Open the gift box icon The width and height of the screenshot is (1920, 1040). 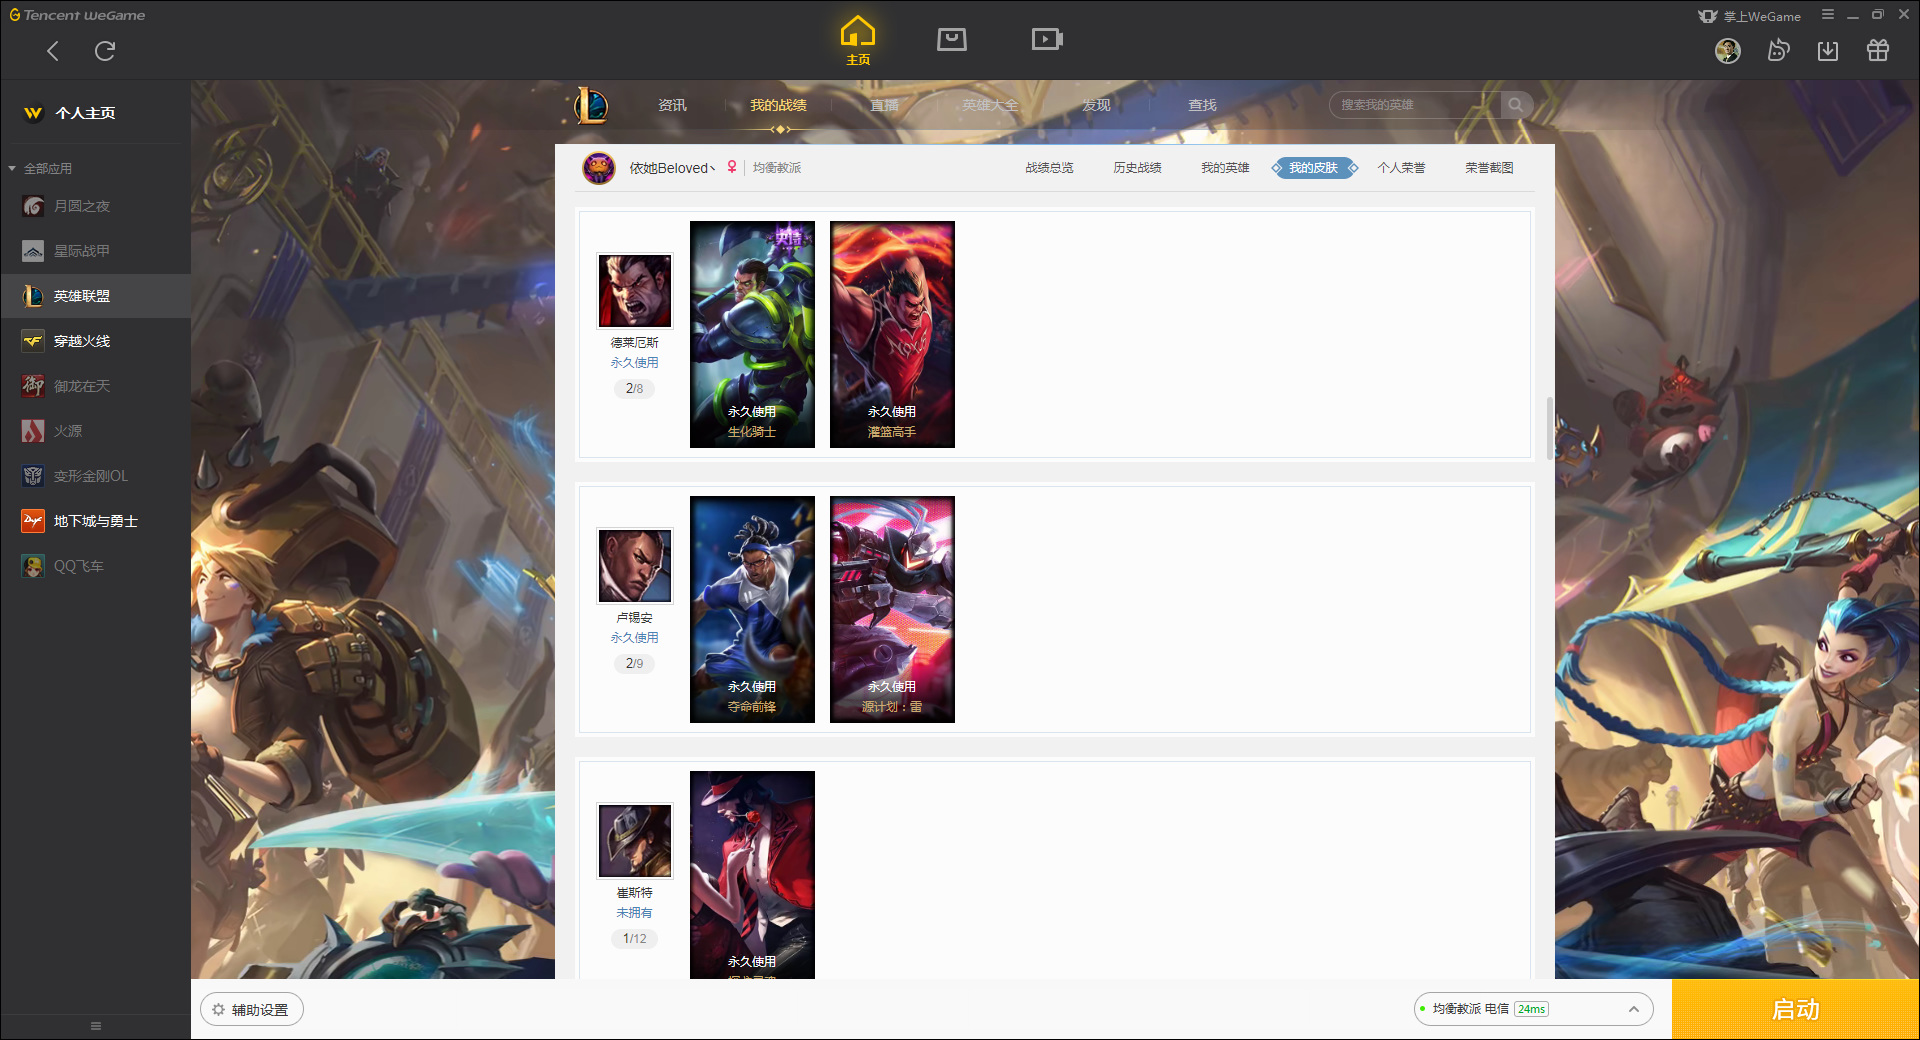coord(1878,51)
